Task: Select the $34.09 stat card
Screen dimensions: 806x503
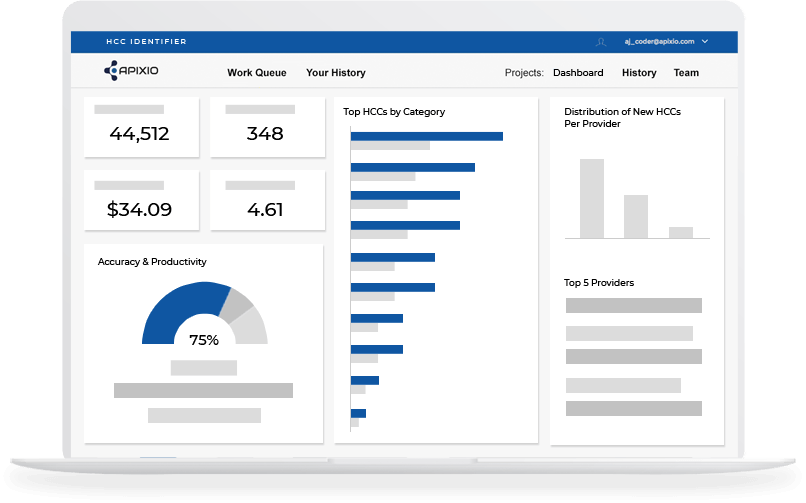Action: (x=141, y=200)
